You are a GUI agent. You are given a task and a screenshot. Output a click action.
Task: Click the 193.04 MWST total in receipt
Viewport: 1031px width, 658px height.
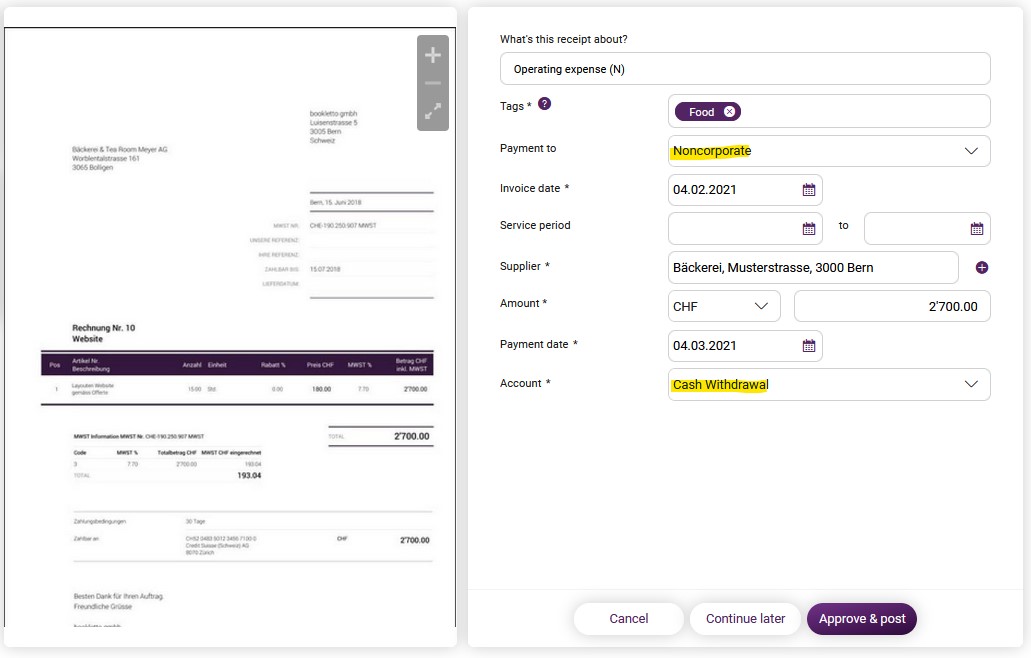tap(249, 475)
